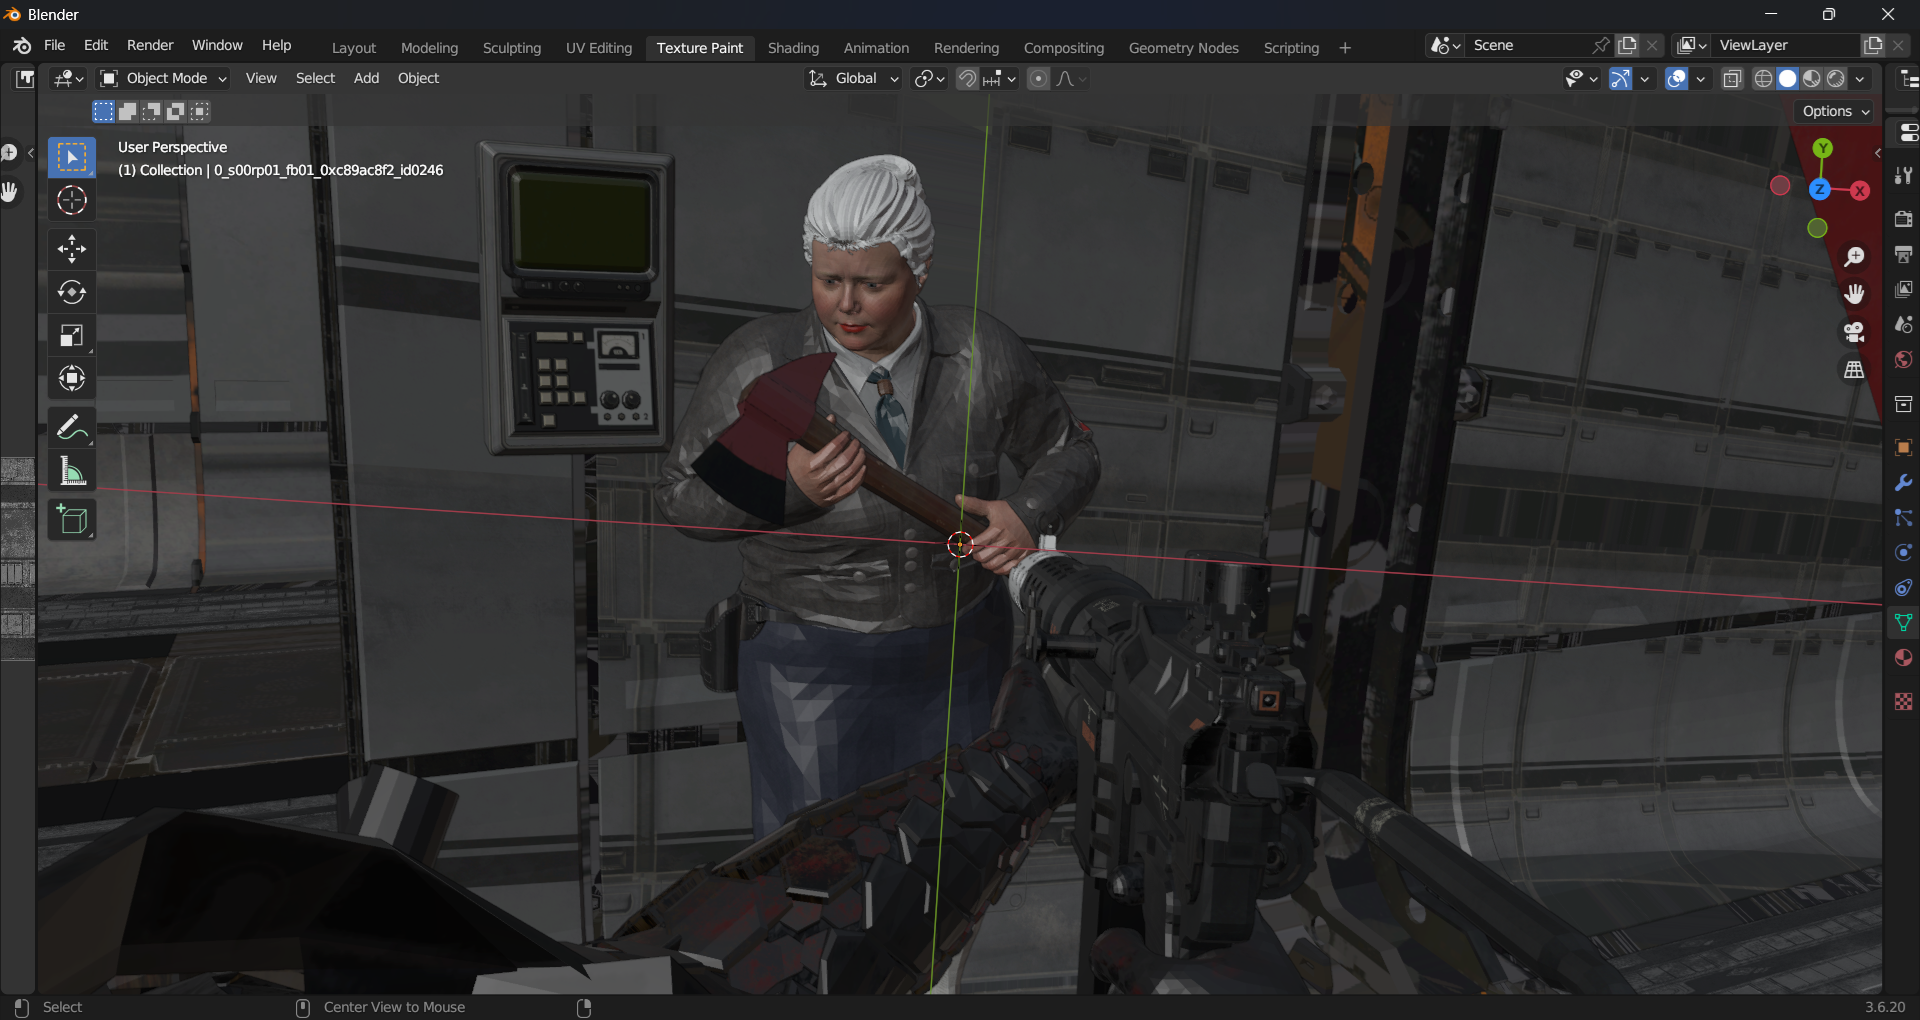Click the Scene name field
The height and width of the screenshot is (1020, 1920).
pos(1526,46)
